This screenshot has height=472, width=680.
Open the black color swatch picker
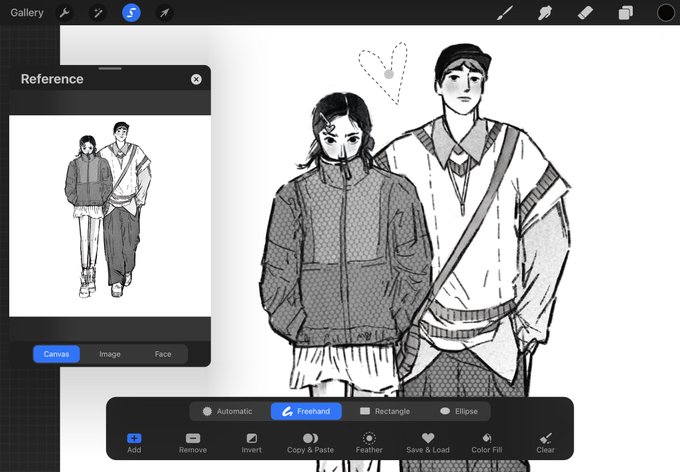click(666, 13)
